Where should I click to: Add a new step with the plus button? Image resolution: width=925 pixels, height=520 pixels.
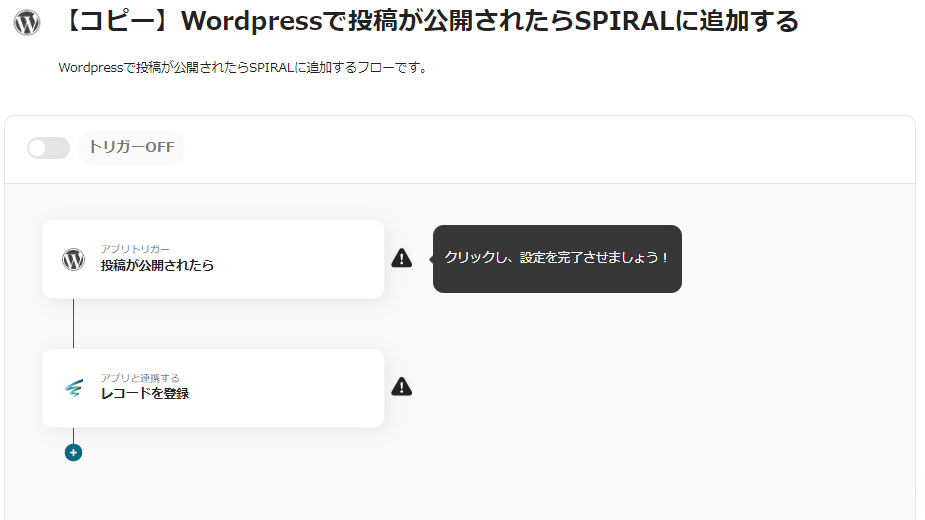coord(73,453)
